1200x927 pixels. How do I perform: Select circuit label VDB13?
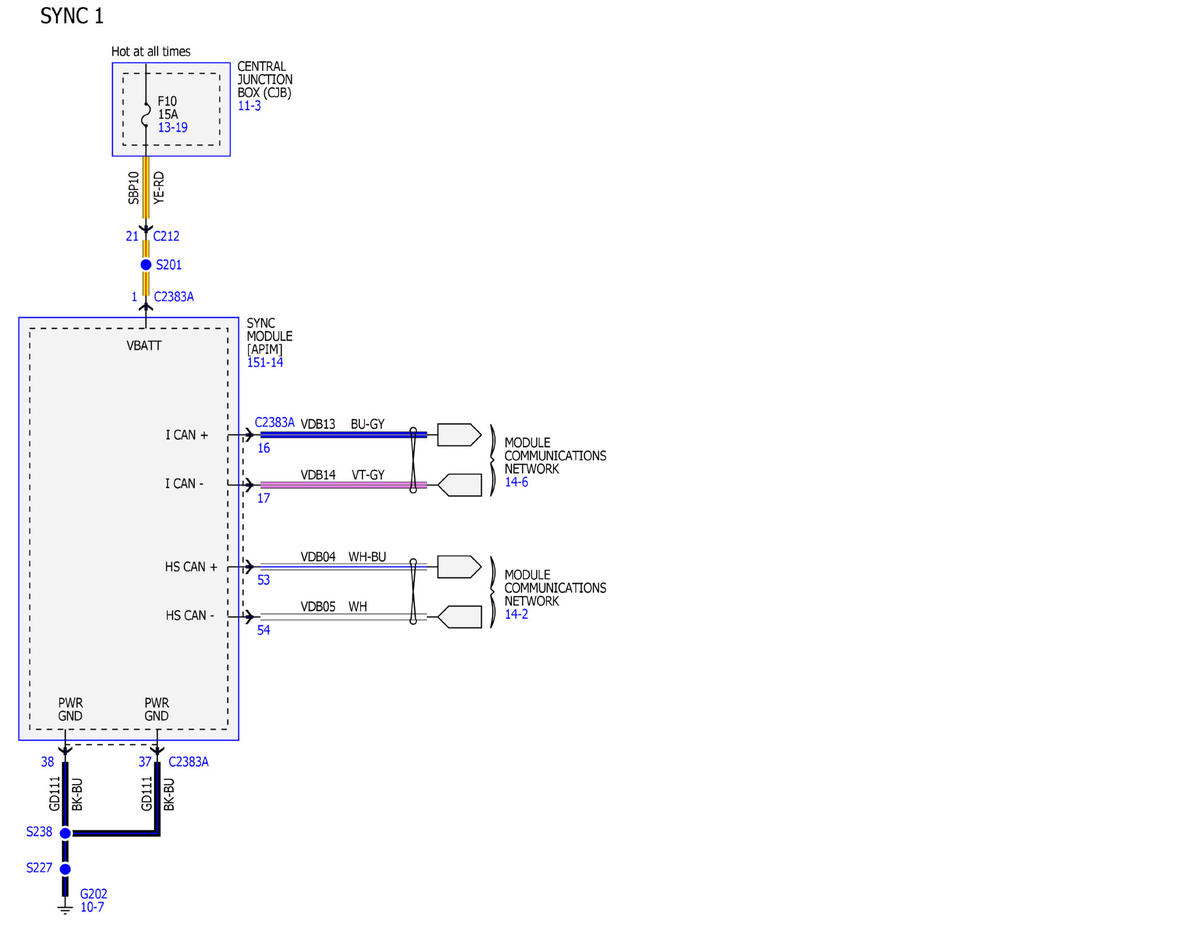tap(318, 424)
